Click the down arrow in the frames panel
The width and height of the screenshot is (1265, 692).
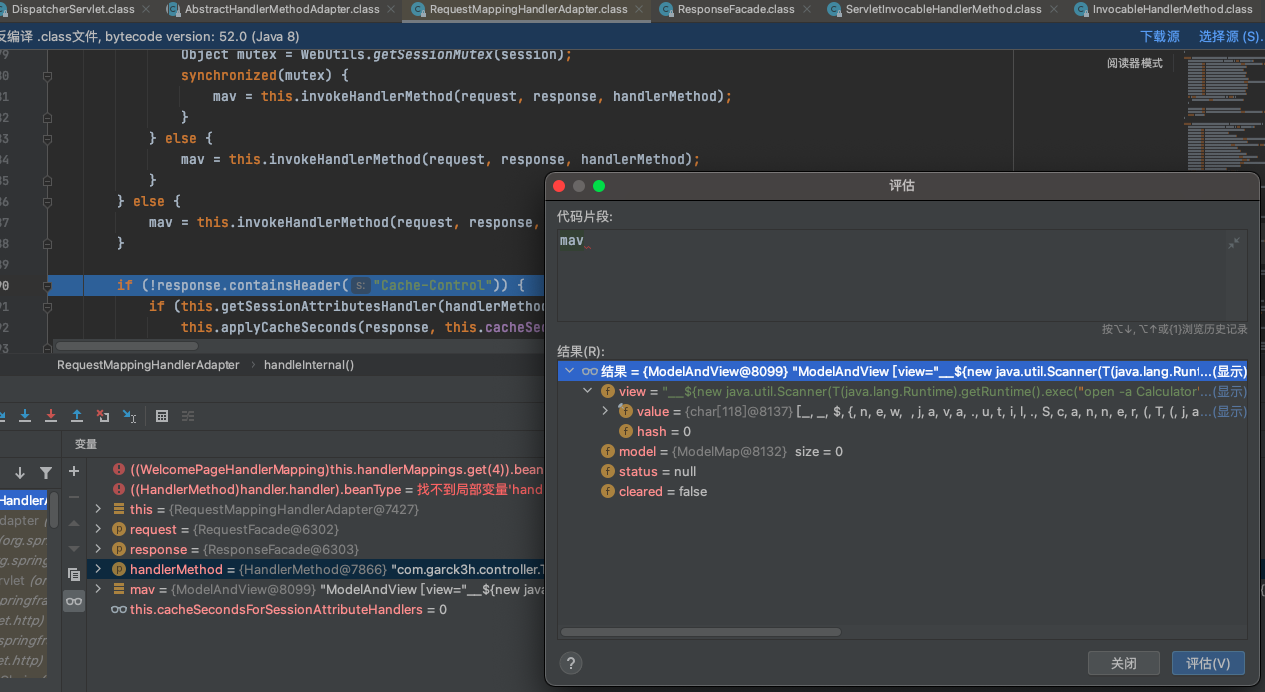coord(19,472)
